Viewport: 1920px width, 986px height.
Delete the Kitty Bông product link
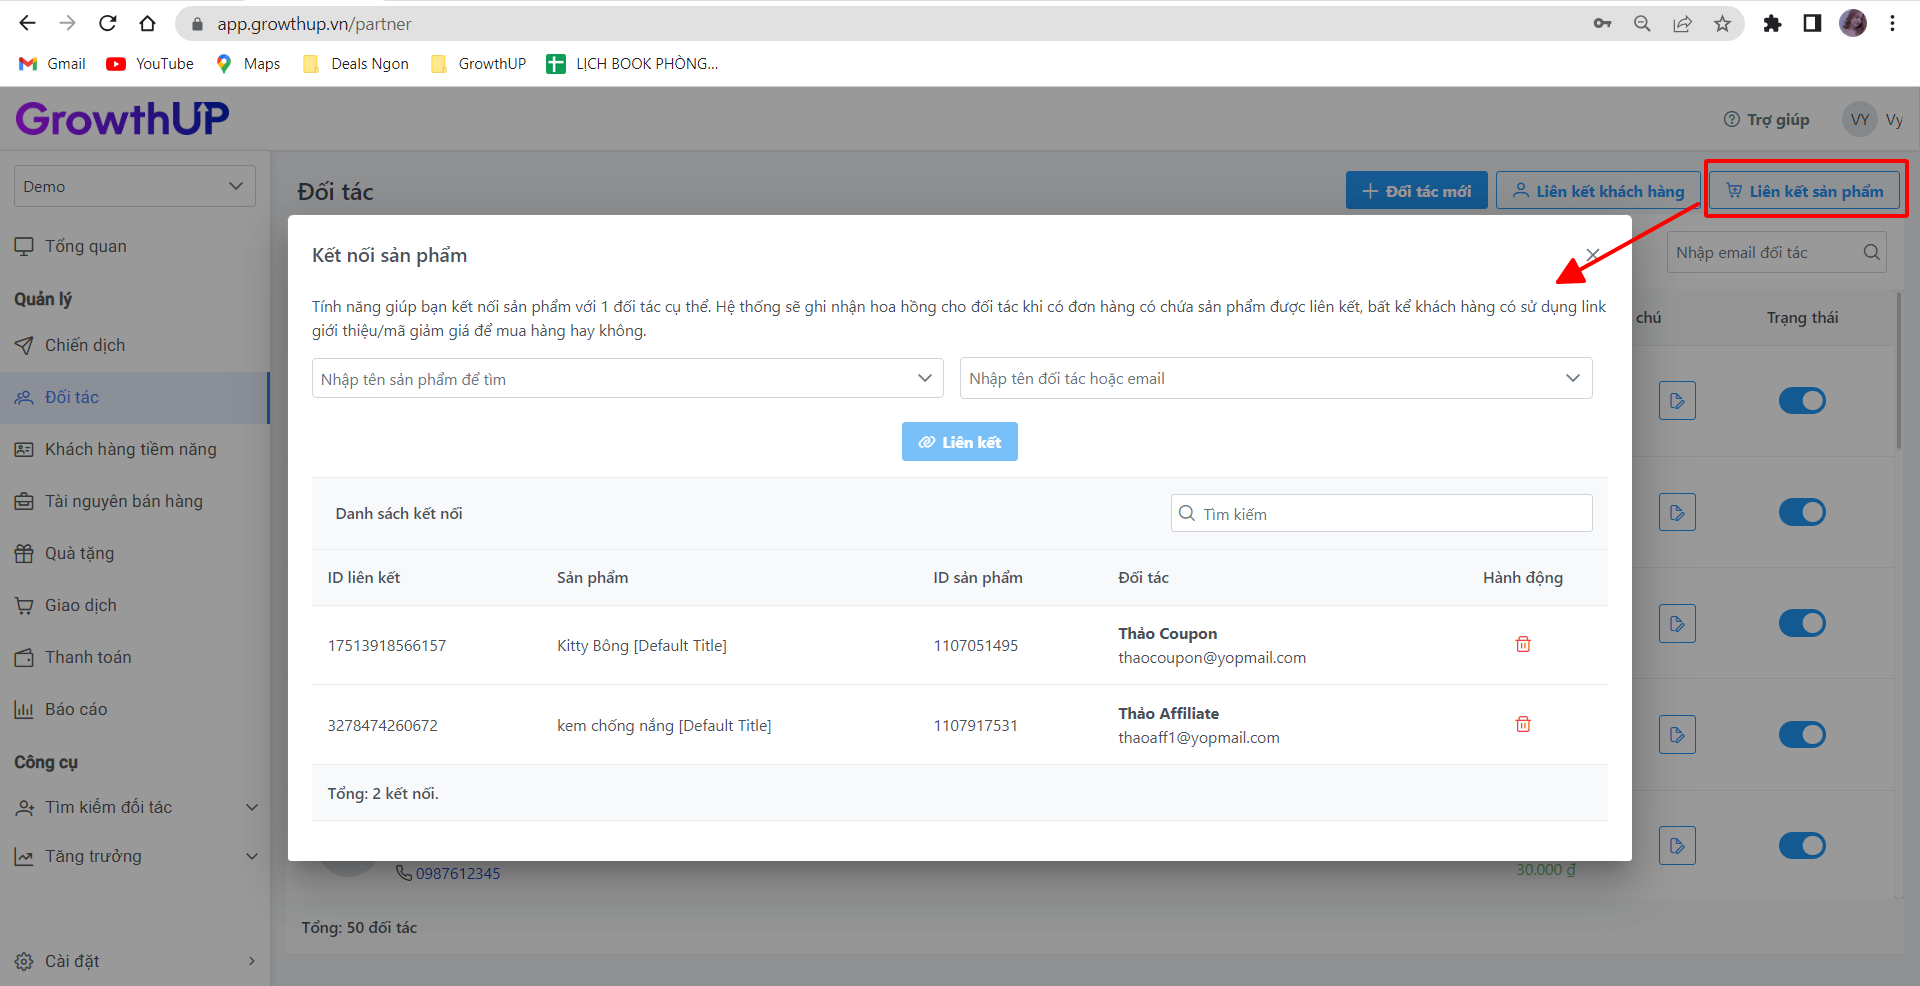(1522, 644)
